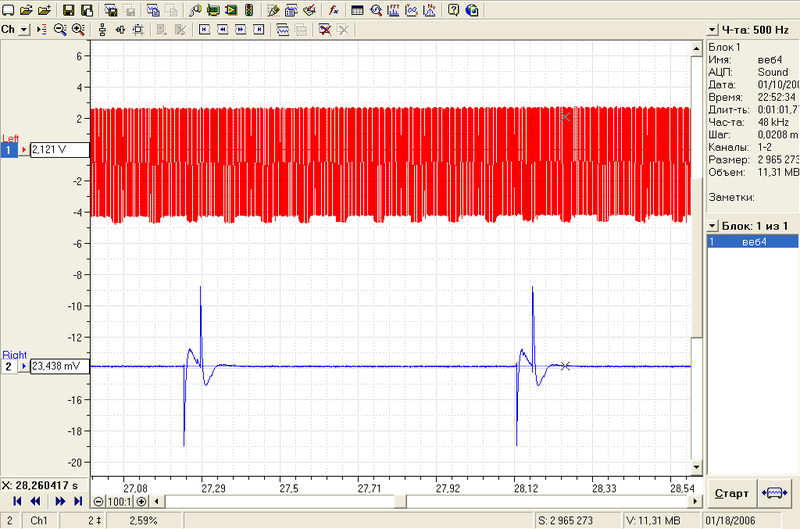The image size is (800, 529).
Task: Click the blue arrow beside channel 2
Action: 23,366
